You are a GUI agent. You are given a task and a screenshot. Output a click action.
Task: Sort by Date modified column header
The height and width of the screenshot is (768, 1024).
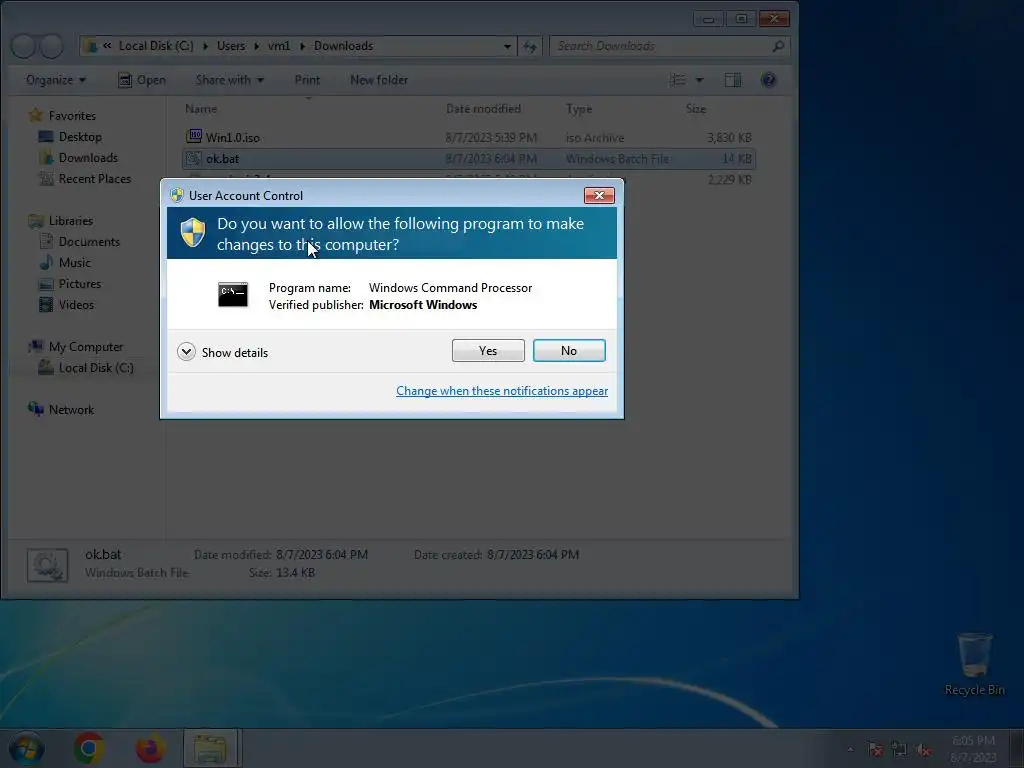483,108
